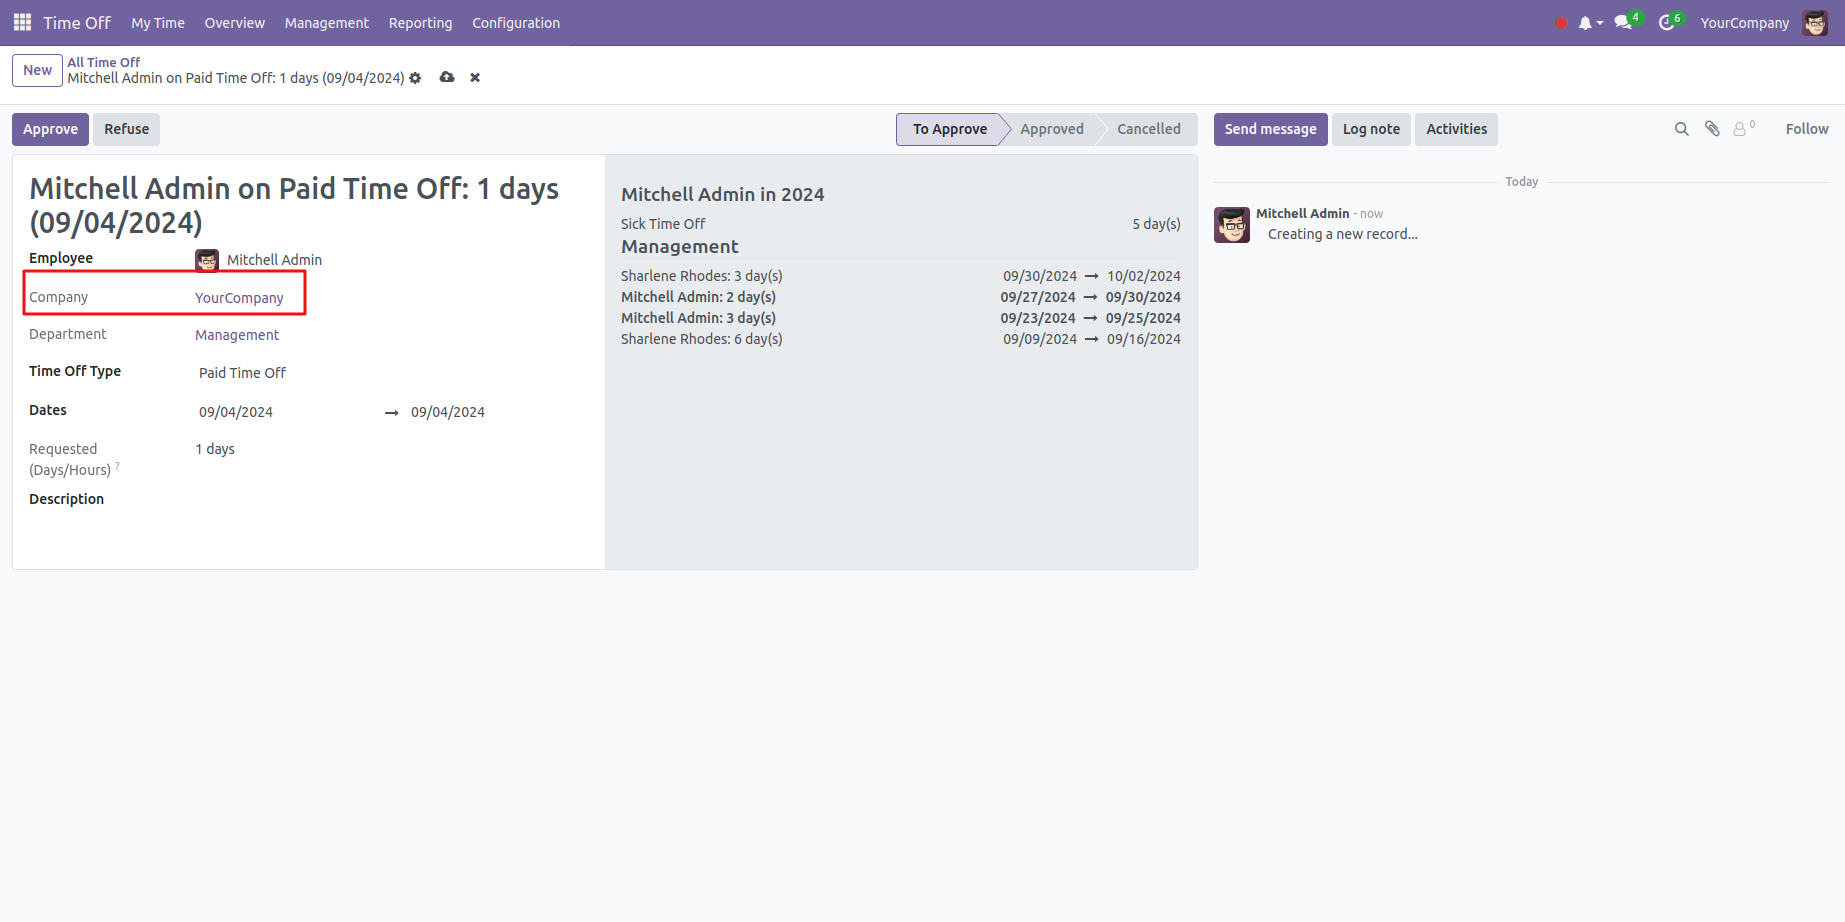This screenshot has height=922, width=1845.
Task: Open the Reporting menu
Action: coord(420,23)
